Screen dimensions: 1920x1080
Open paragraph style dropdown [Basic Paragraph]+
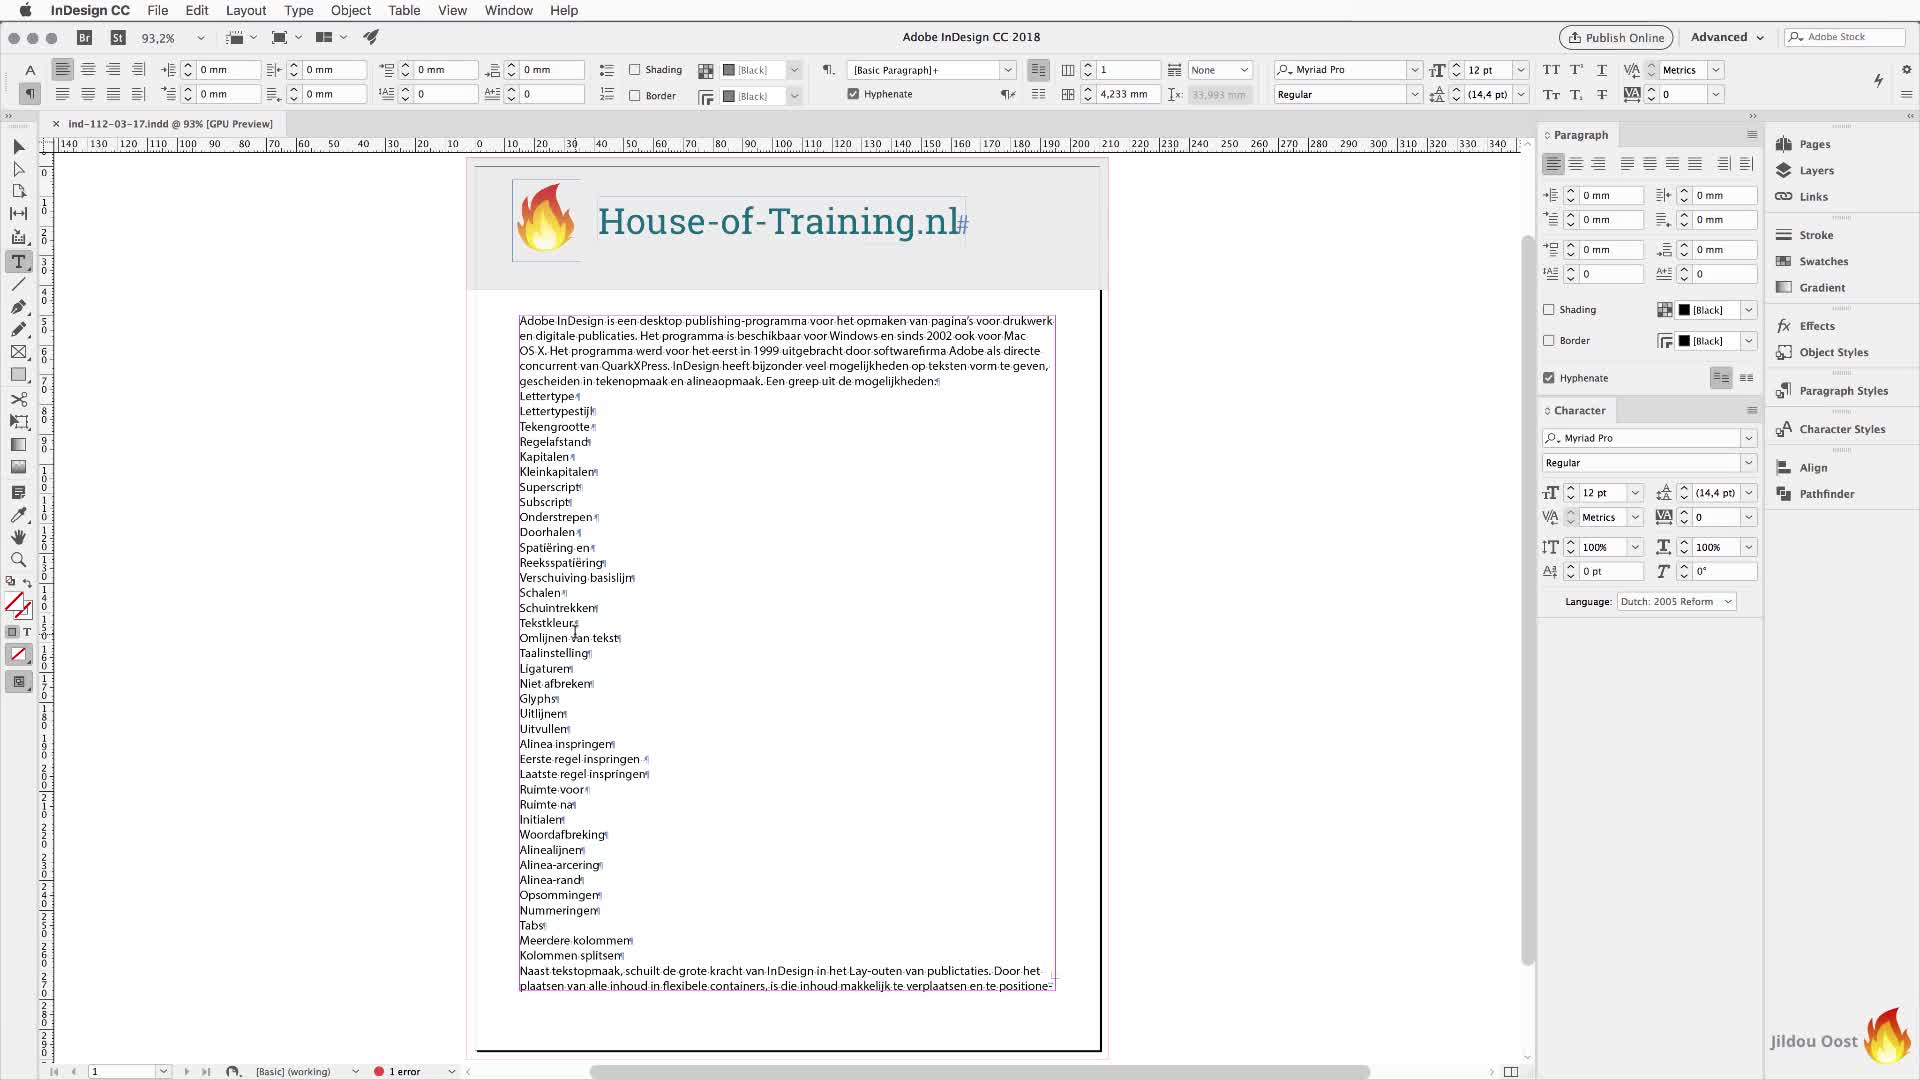(1008, 70)
